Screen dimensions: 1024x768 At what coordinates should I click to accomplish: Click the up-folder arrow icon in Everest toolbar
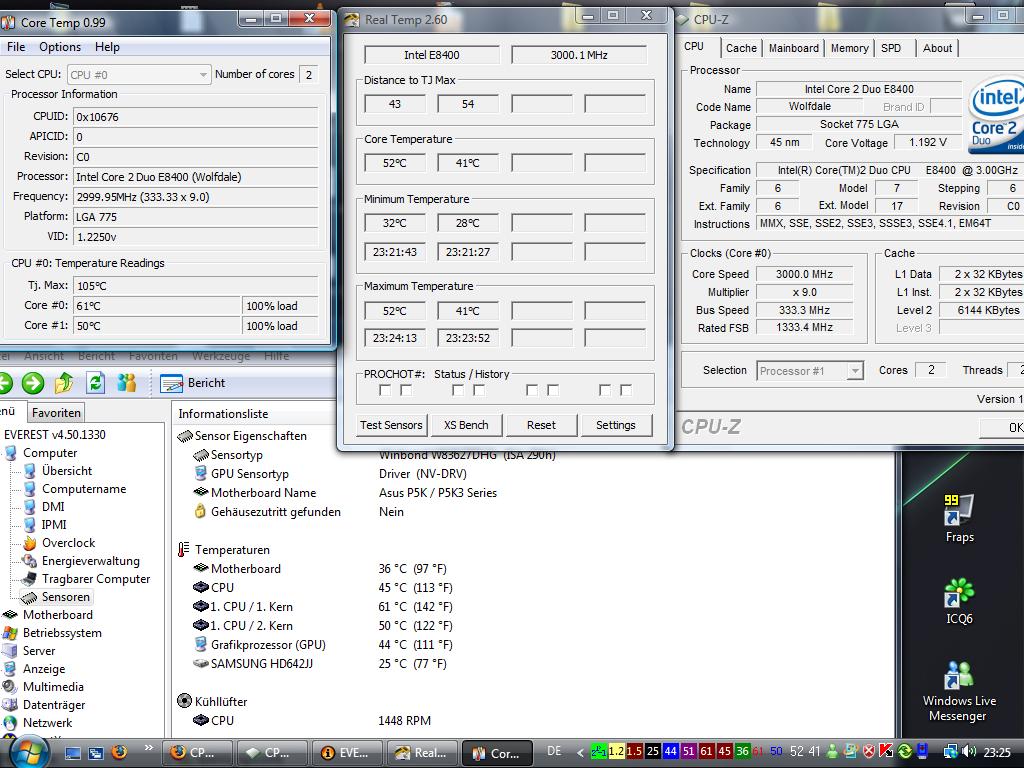(64, 383)
